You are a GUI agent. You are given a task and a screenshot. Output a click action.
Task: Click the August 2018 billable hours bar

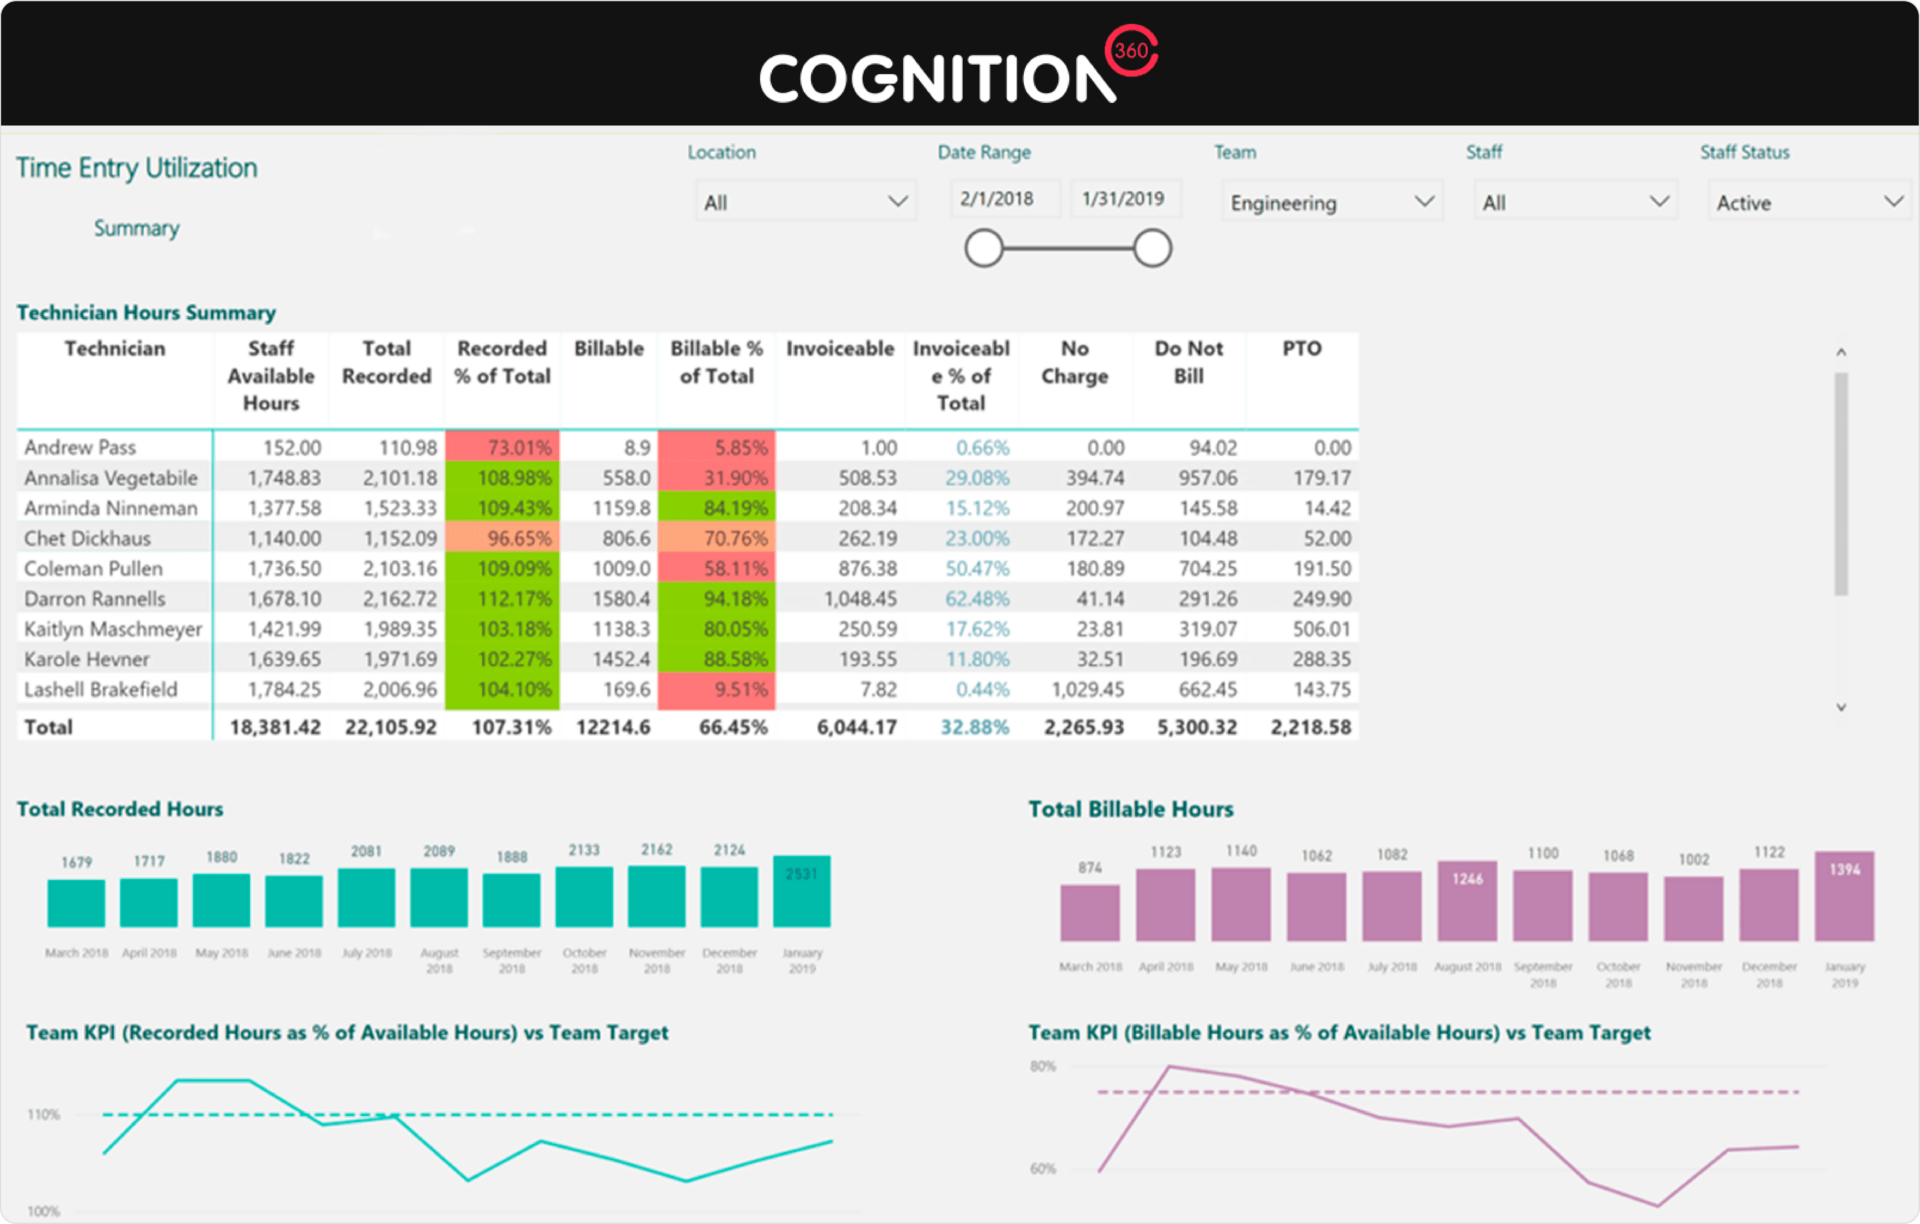tap(1467, 901)
